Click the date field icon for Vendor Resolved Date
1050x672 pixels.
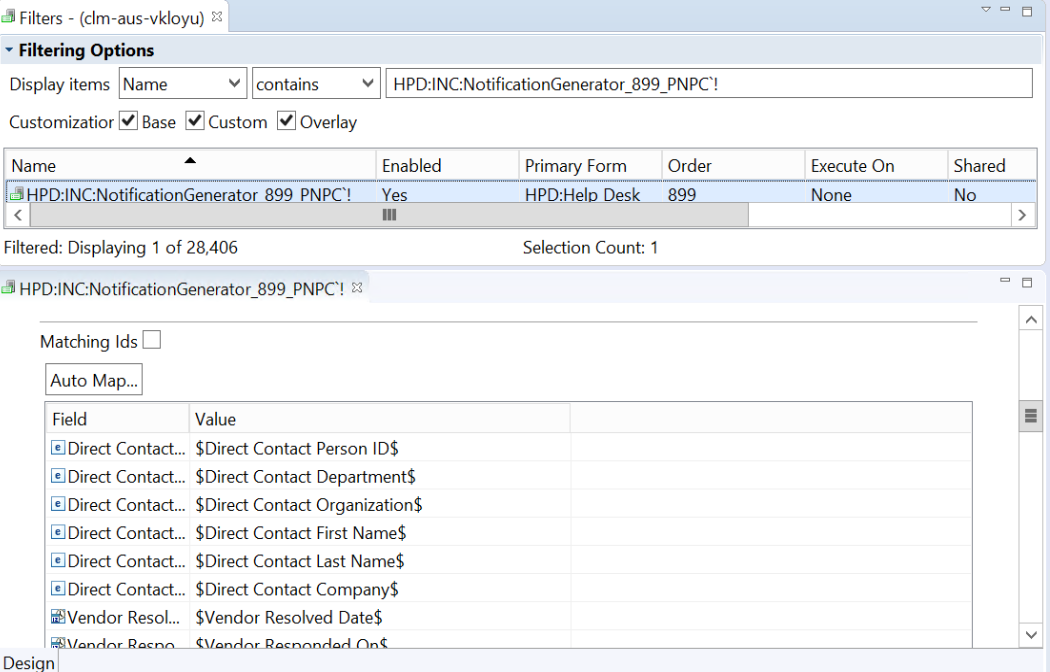[x=58, y=618]
